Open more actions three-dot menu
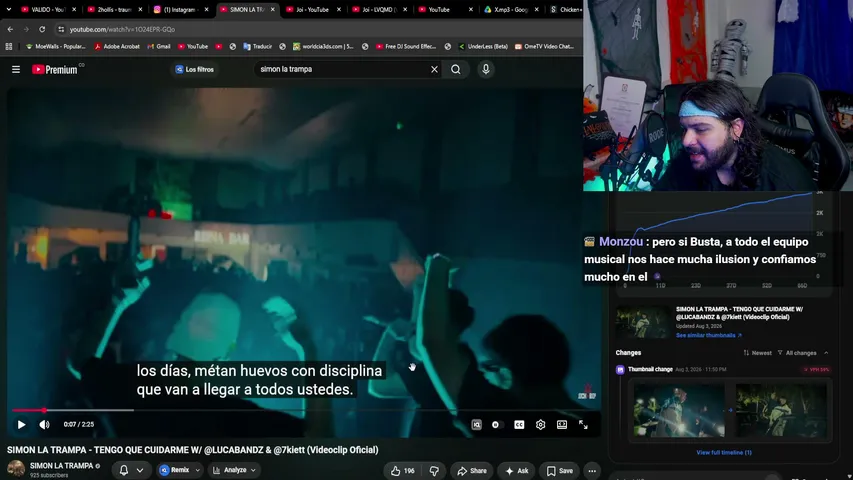 pos(592,471)
